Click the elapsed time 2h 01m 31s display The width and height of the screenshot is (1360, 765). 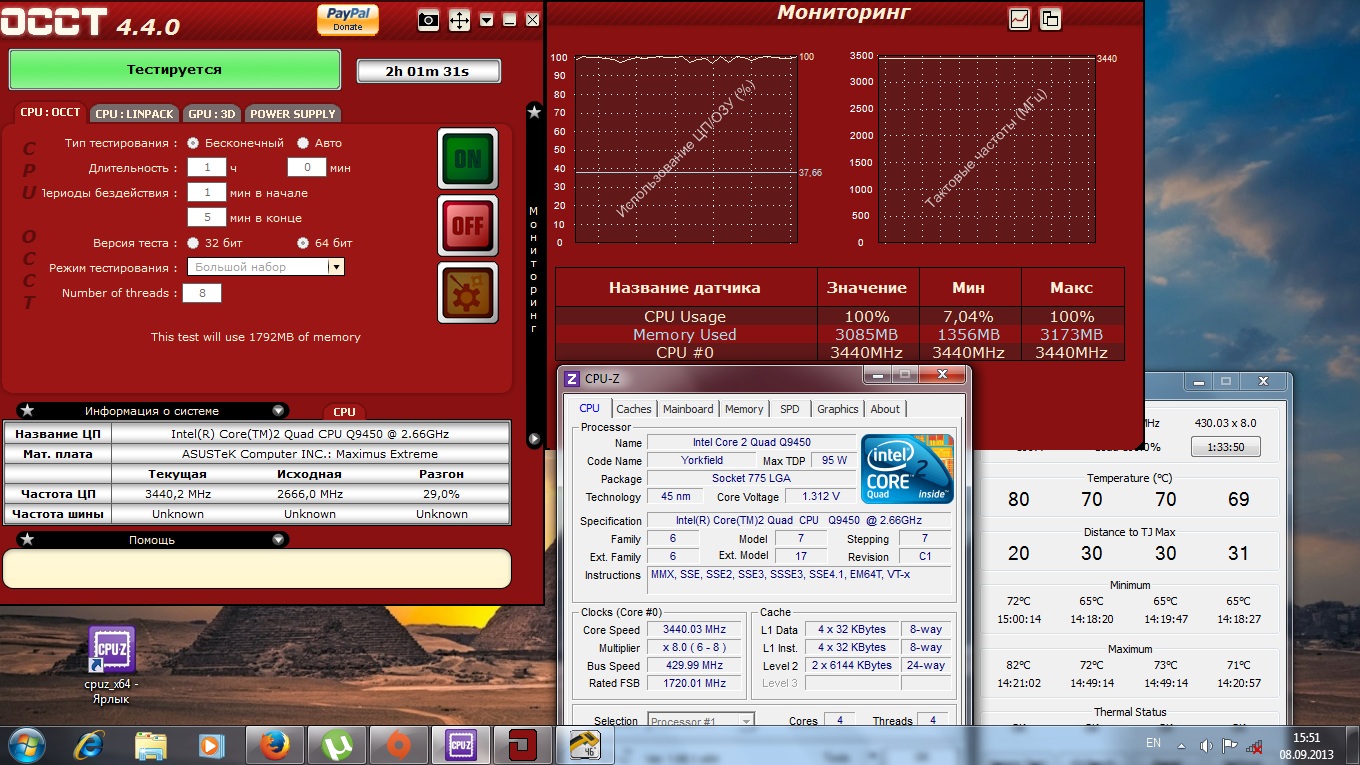tap(429, 71)
